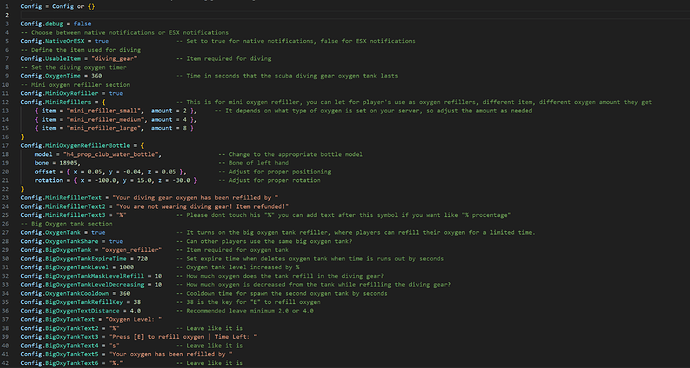Click the "Config.NativeOrESX" variable name

[x=52, y=41]
